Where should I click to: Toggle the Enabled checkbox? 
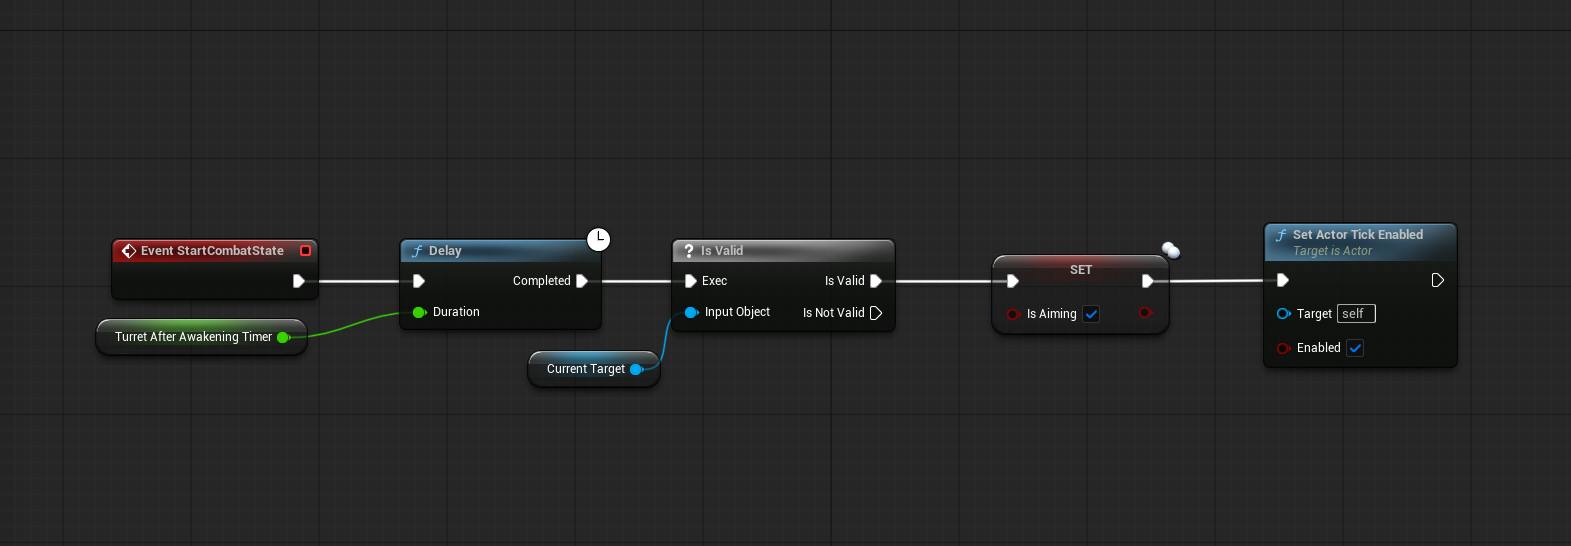(1355, 348)
